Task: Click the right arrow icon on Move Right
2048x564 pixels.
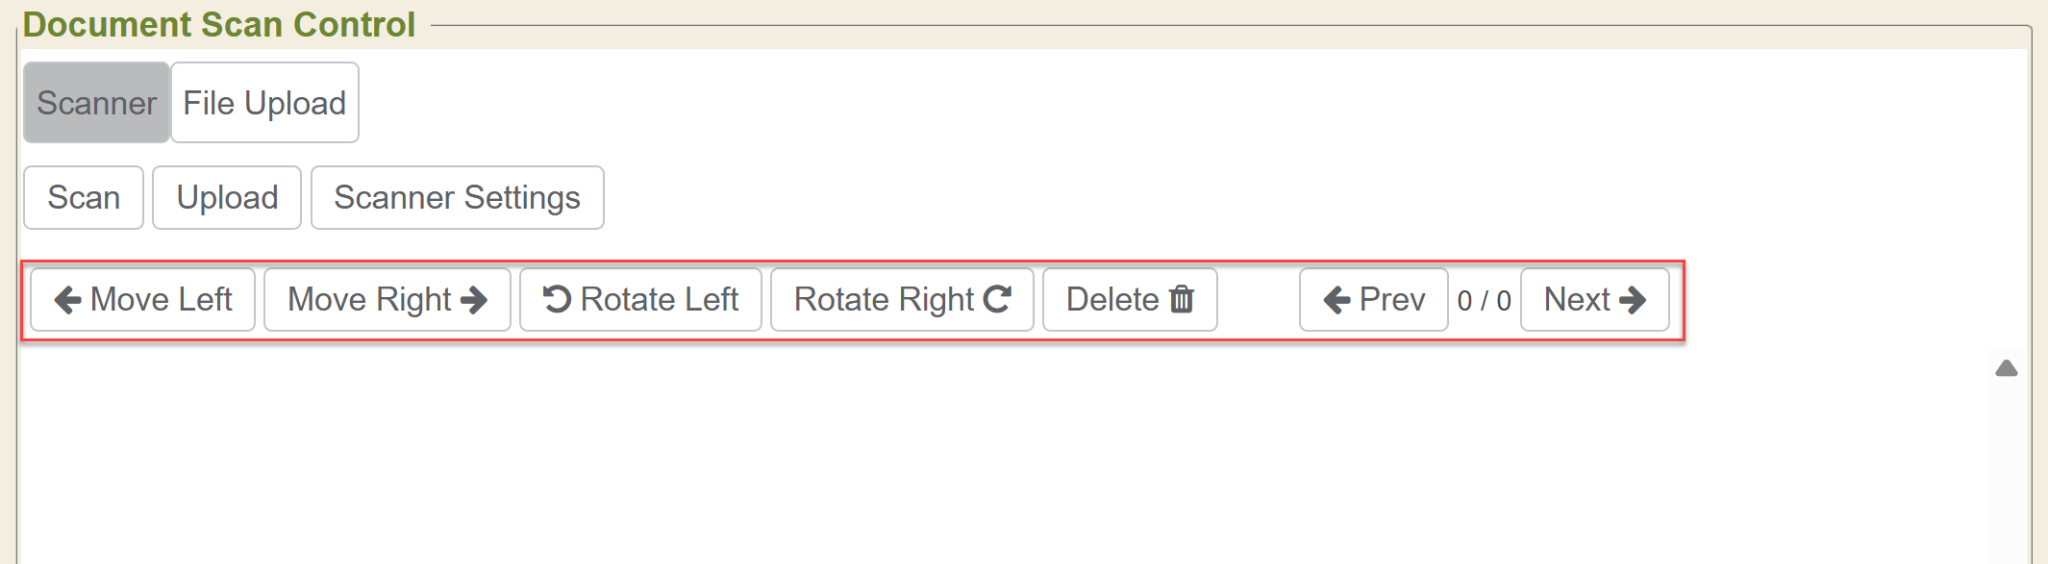Action: (474, 300)
